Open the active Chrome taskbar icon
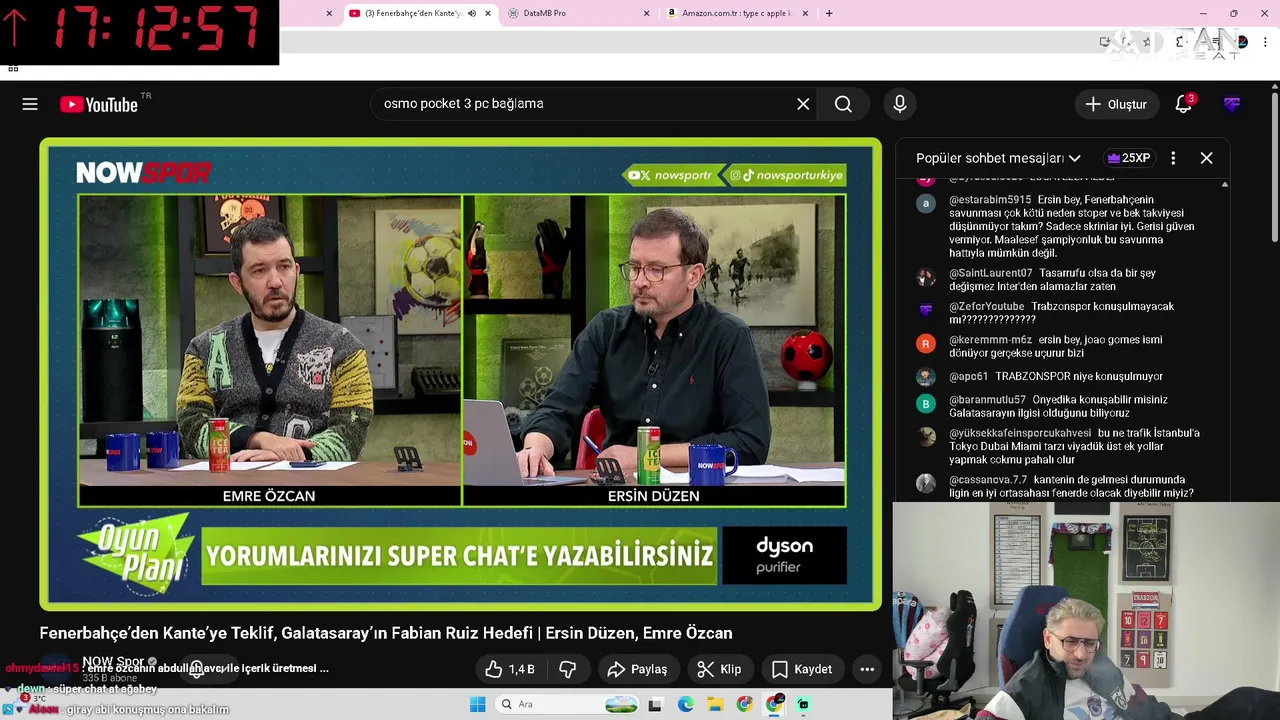Screen dimensions: 1280x720 point(774,704)
